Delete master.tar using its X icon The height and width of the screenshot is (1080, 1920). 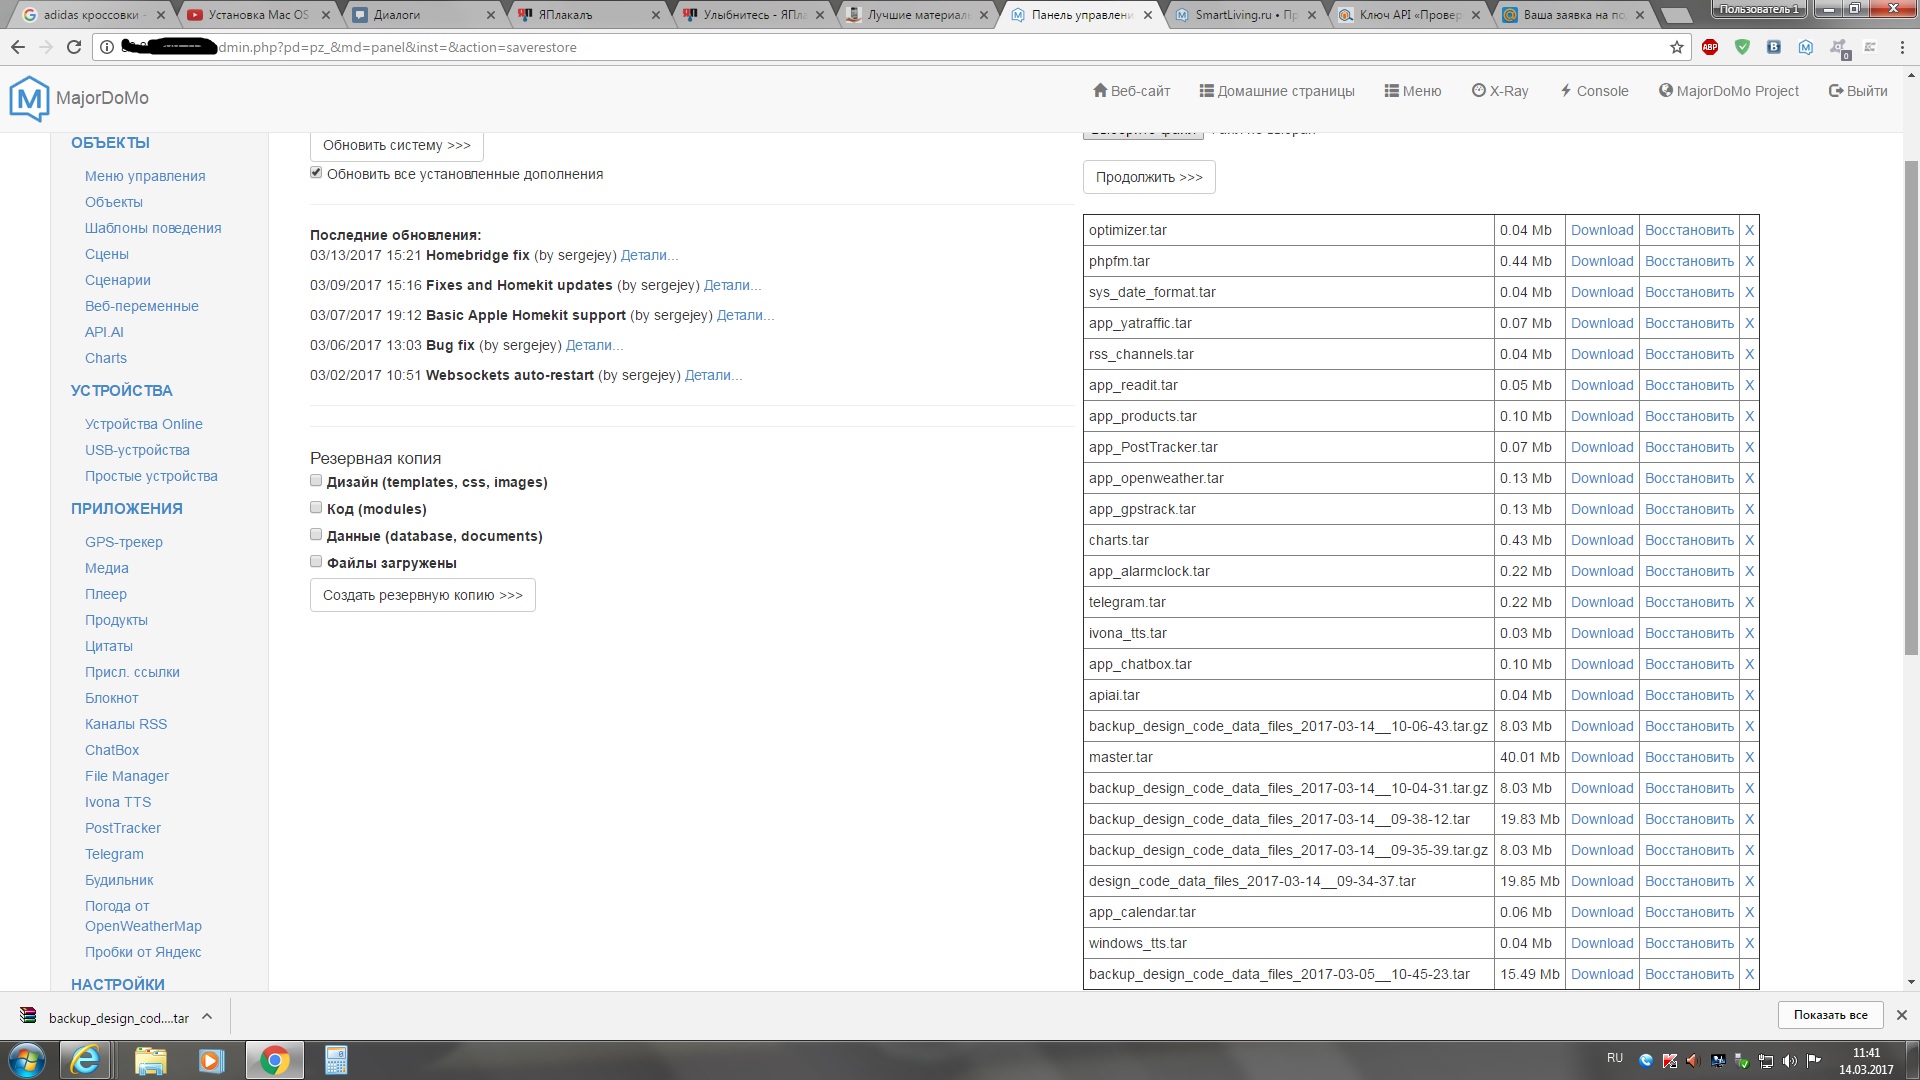(x=1749, y=757)
